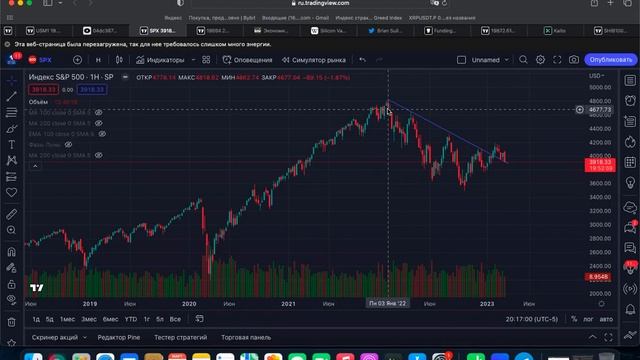Undo last action in top toolbar
The image size is (640, 360).
pos(362,60)
